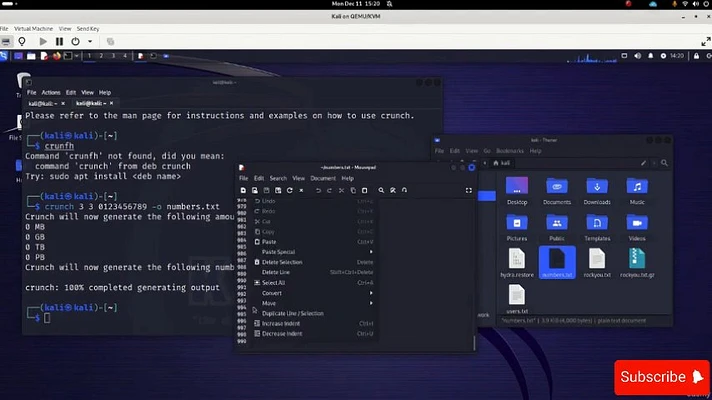This screenshot has height=400, width=712.
Task: Open the Send Key menu
Action: tap(88, 29)
